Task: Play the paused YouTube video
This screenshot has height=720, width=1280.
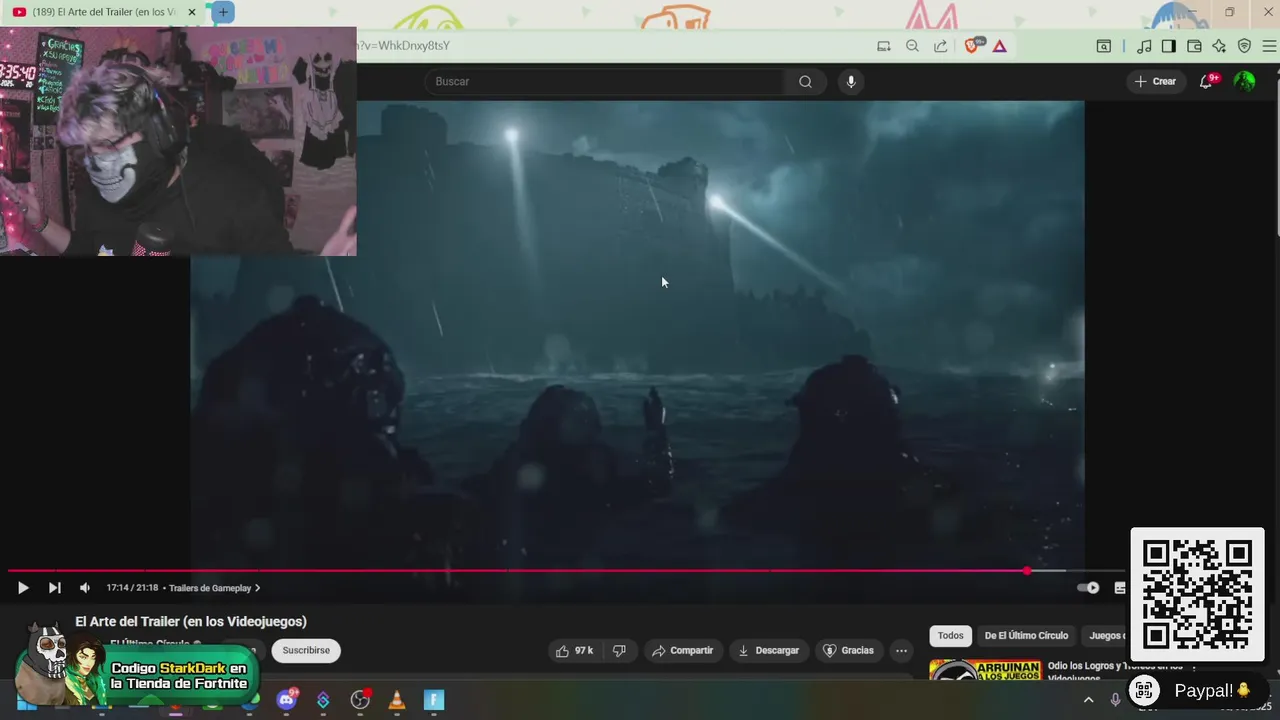Action: point(23,588)
